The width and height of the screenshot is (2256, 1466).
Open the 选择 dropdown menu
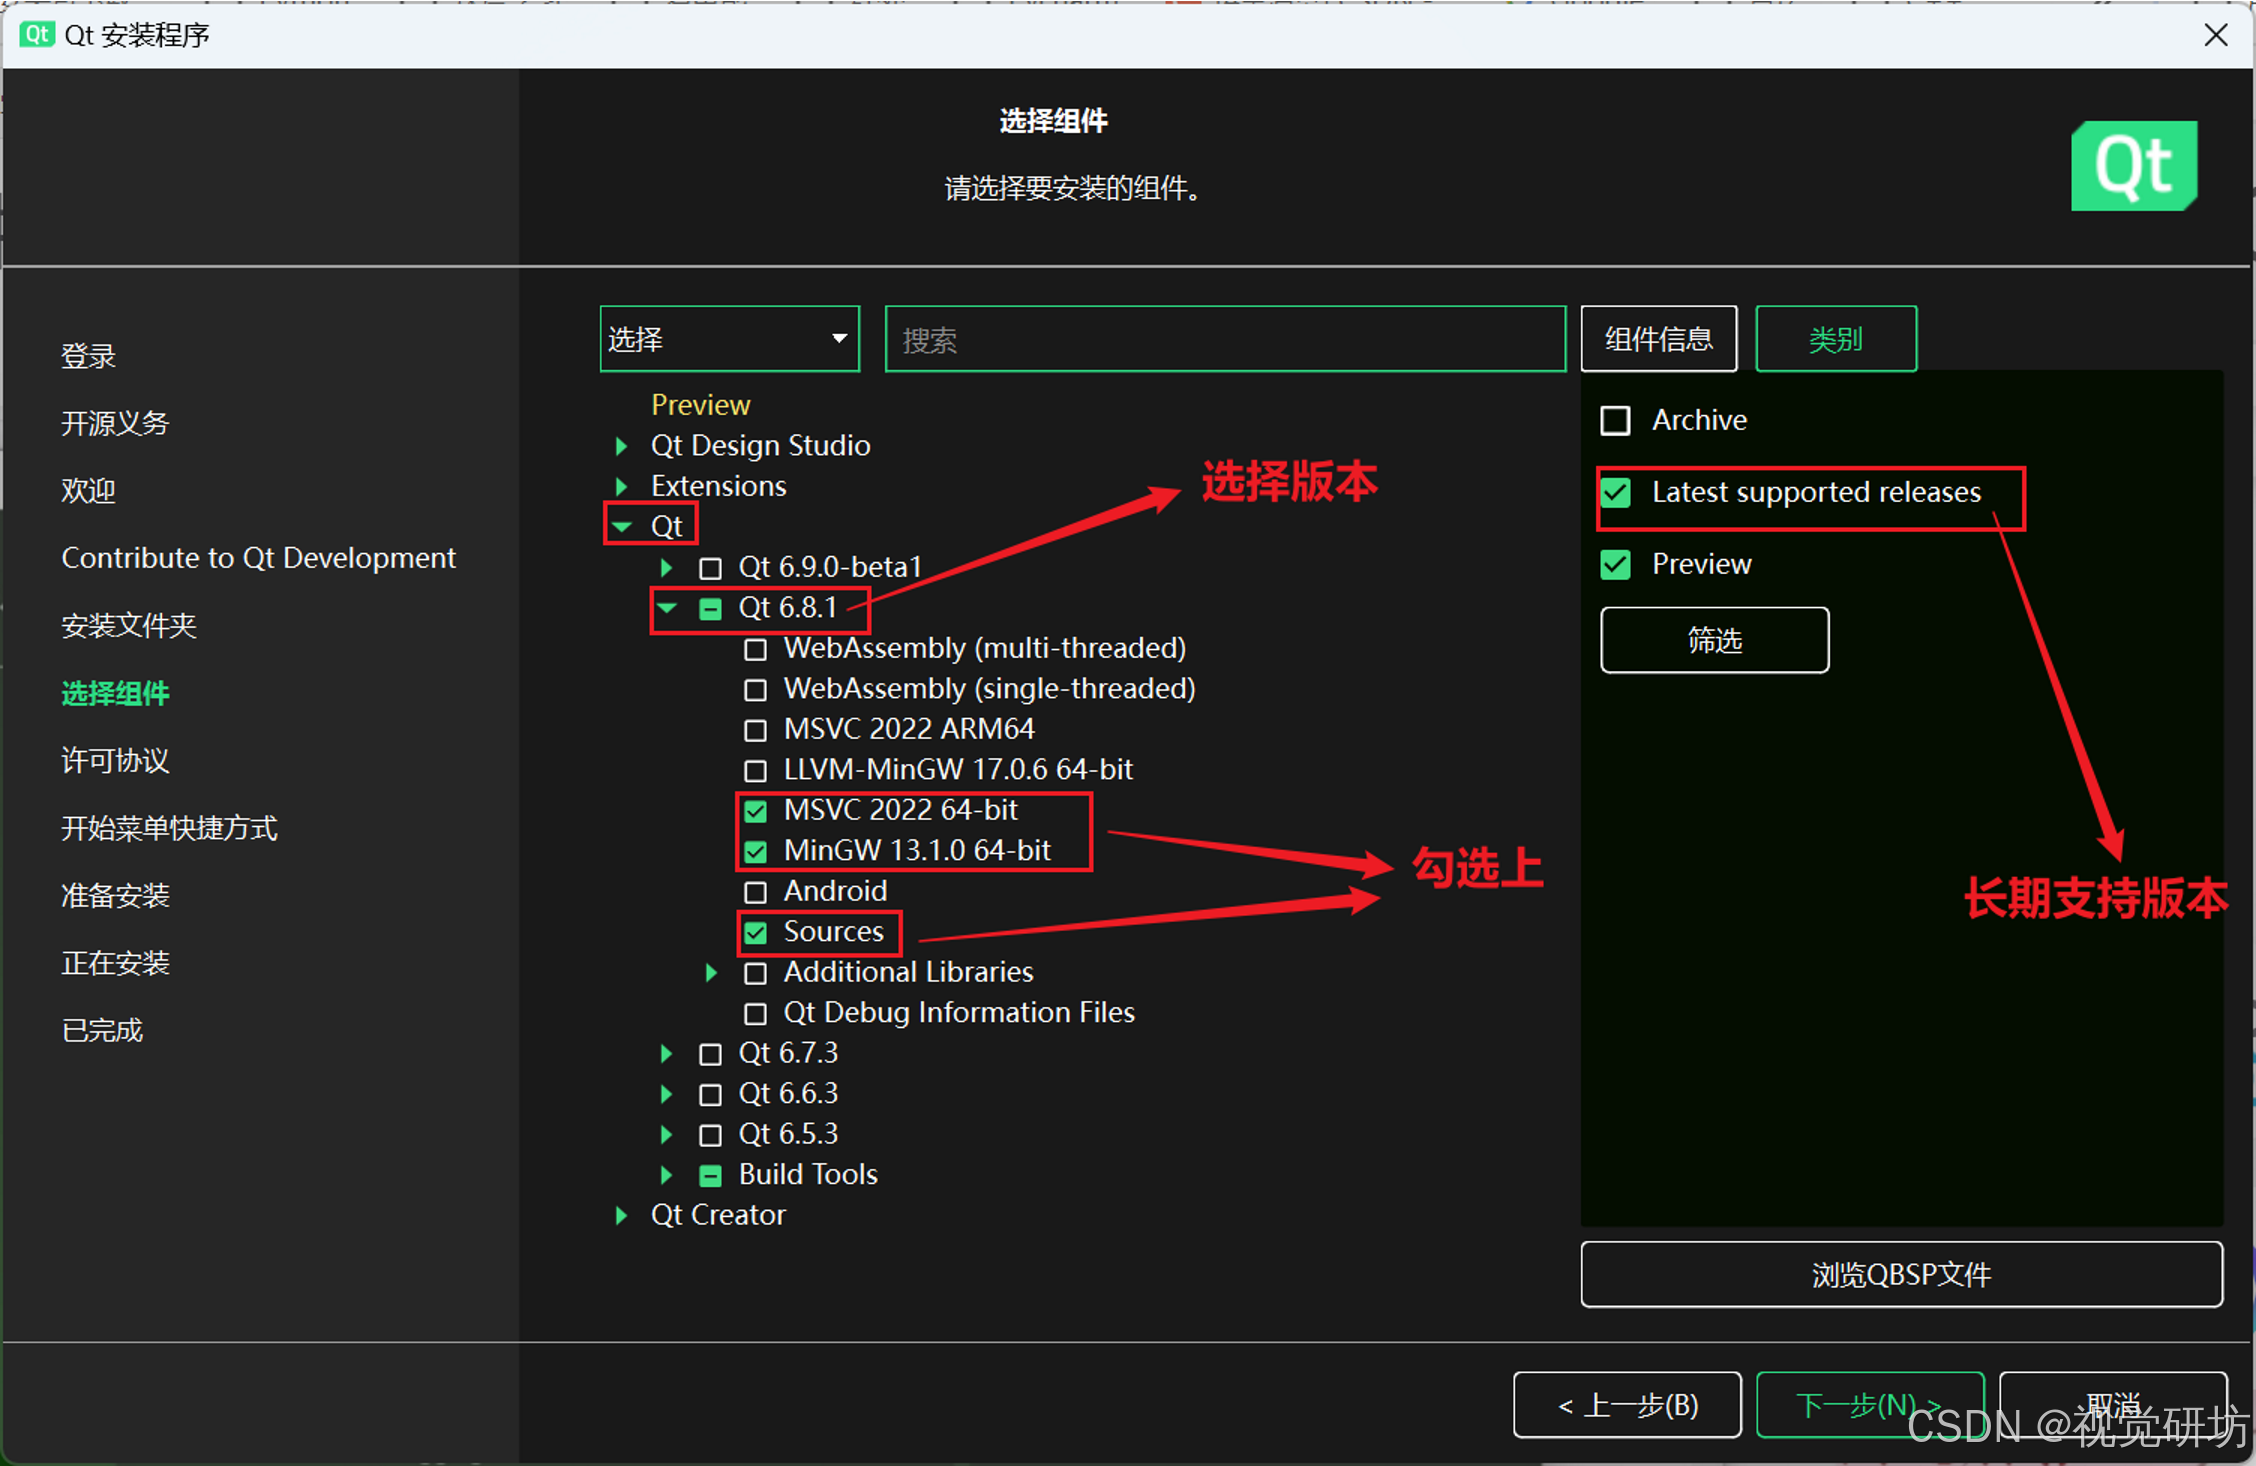pos(729,339)
